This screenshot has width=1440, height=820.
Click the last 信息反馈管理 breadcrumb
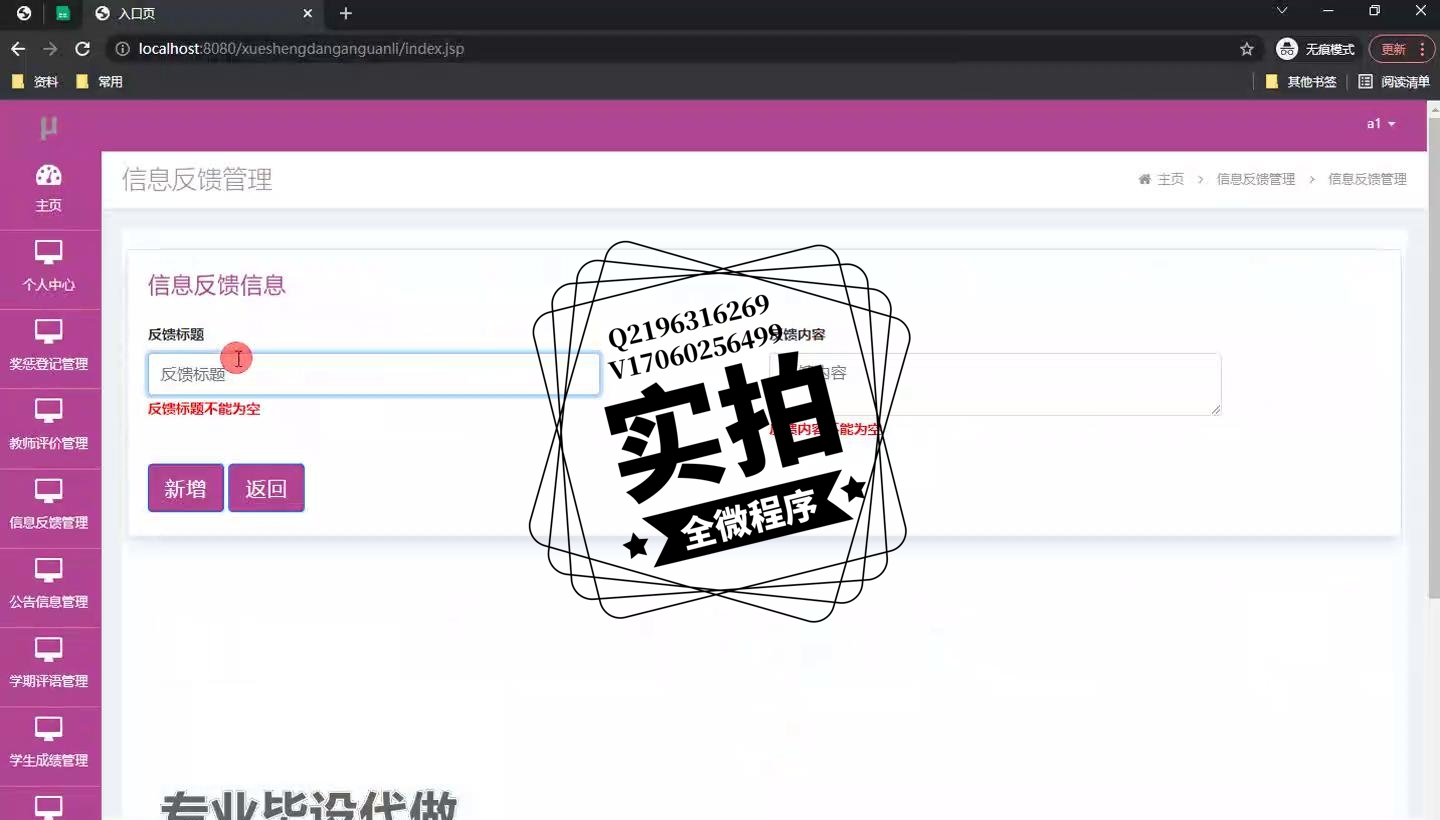[x=1367, y=179]
